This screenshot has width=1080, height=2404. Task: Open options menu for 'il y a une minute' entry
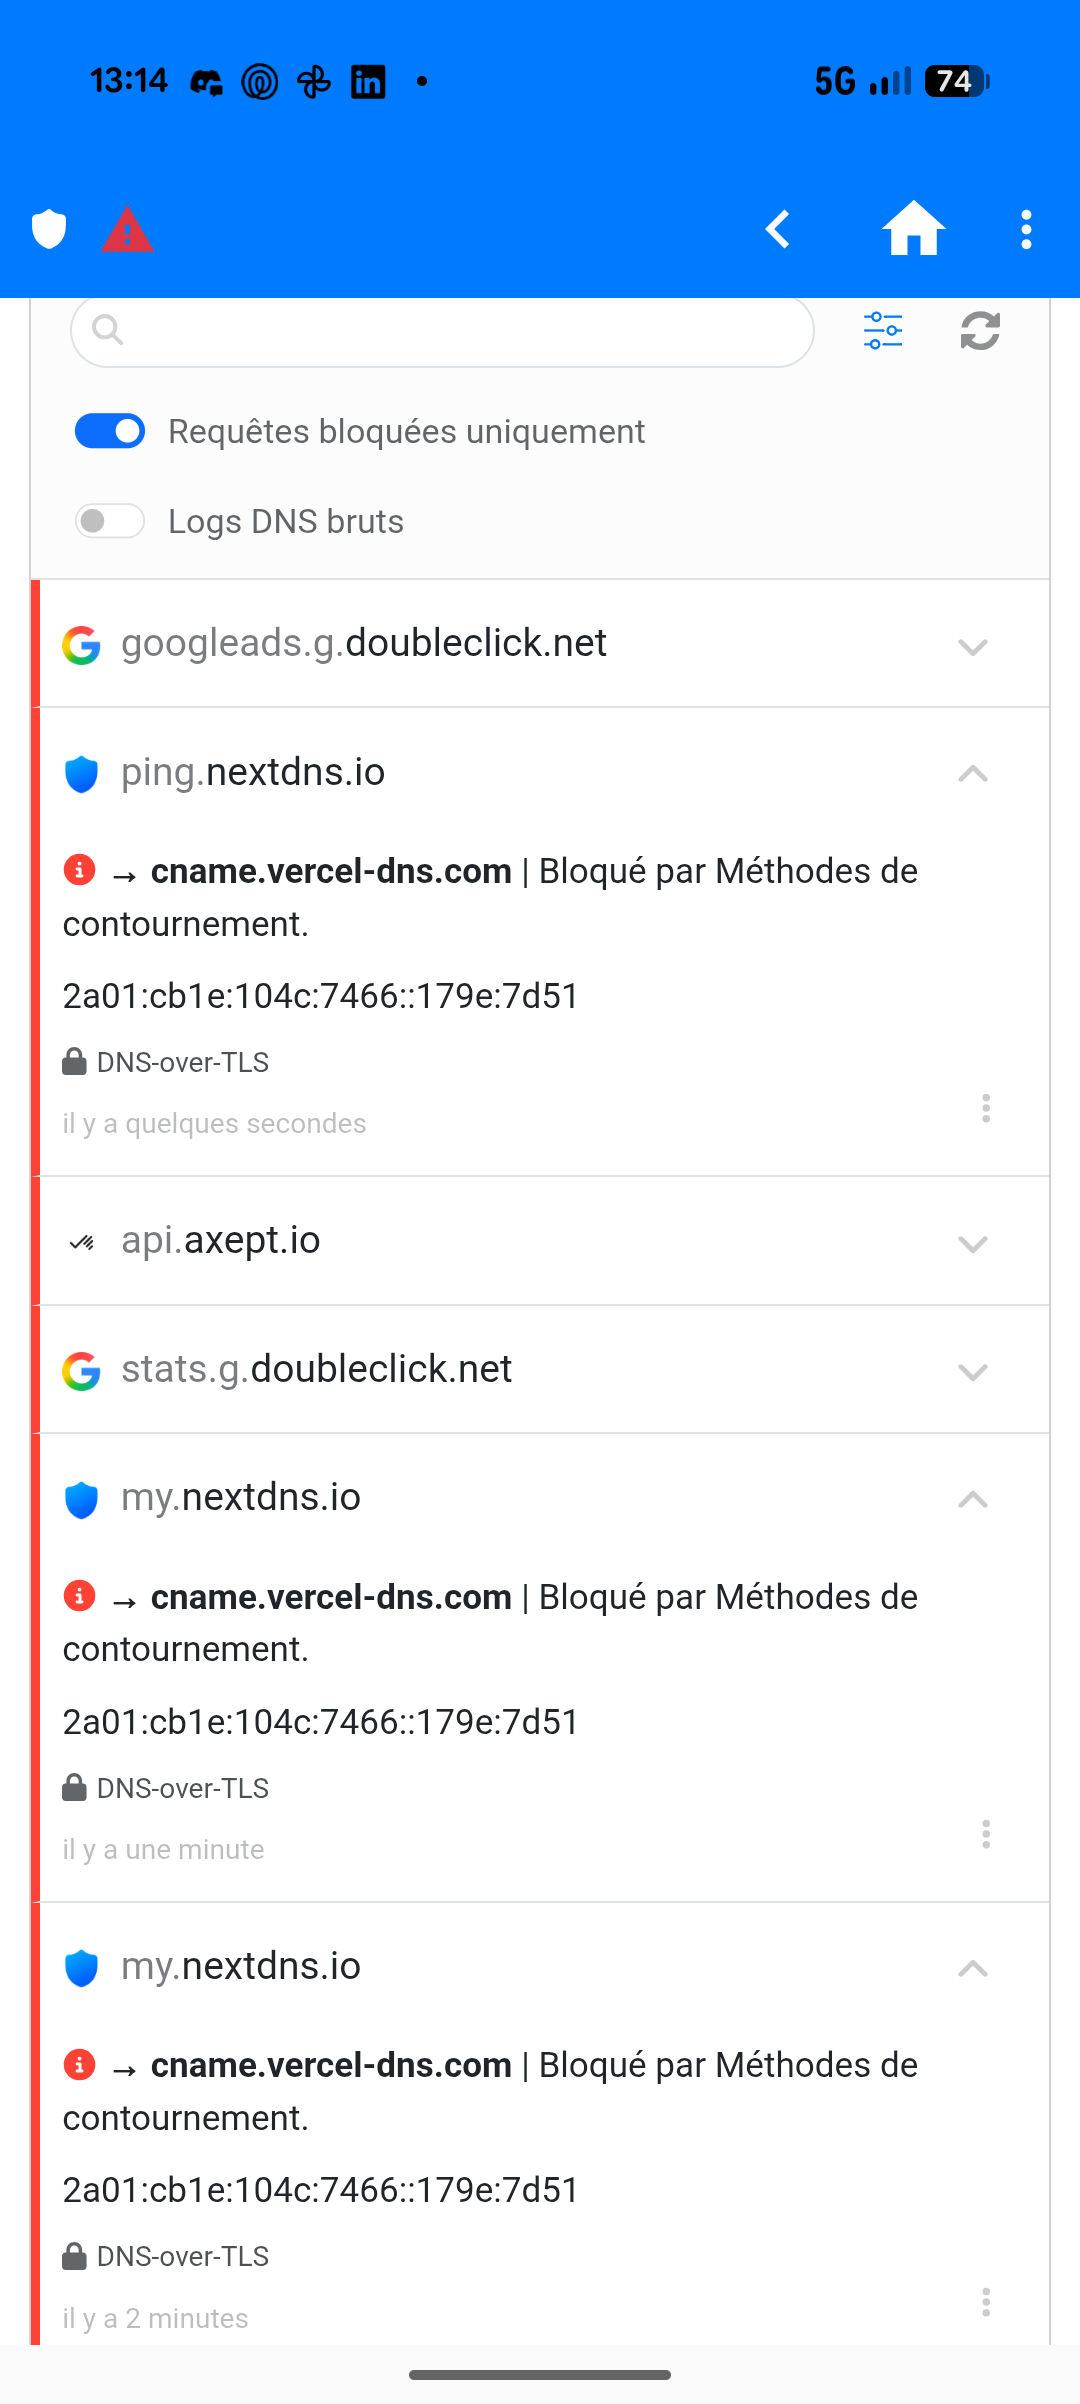click(x=986, y=1834)
